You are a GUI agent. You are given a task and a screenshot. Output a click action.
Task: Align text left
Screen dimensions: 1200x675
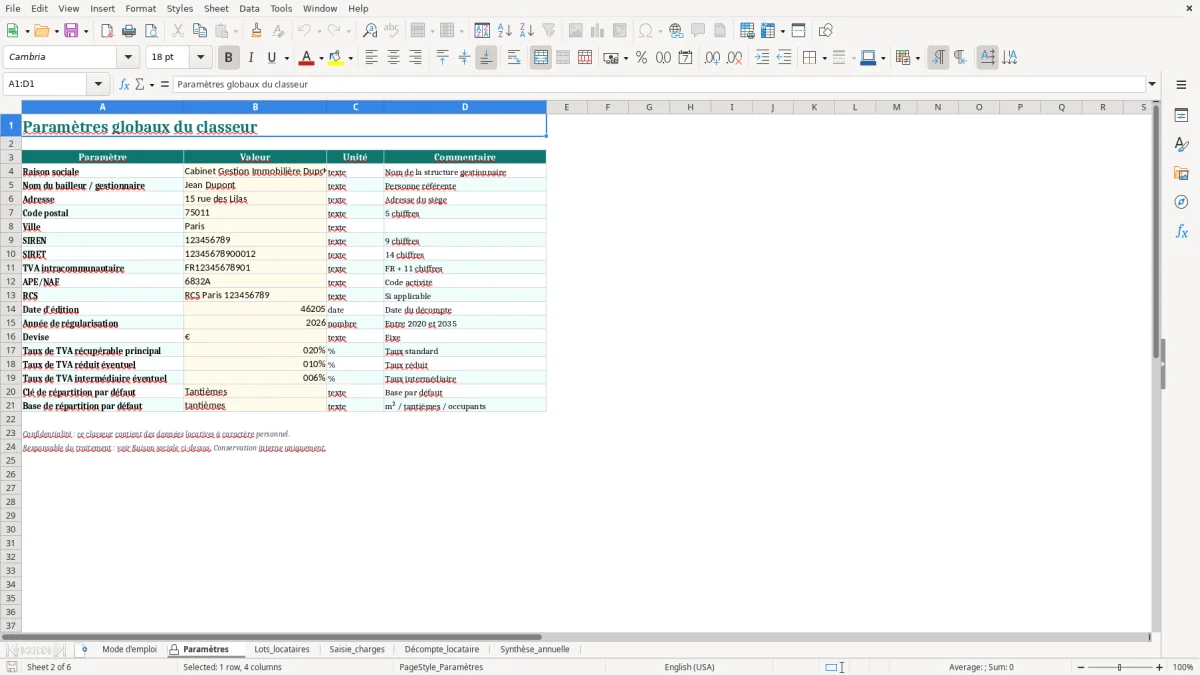point(372,58)
